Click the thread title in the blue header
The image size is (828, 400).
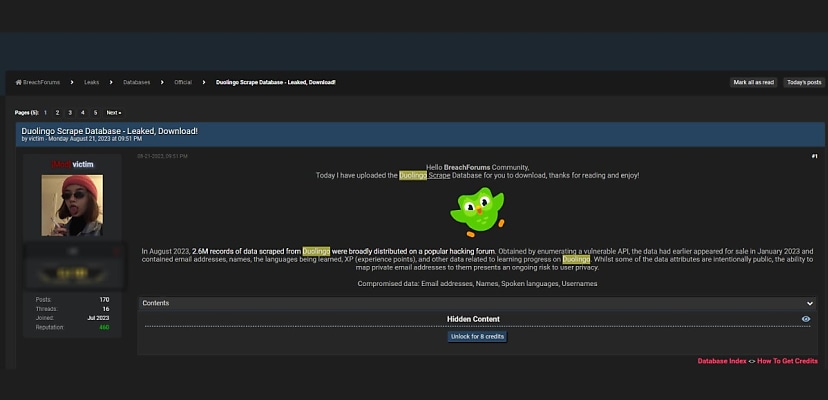coord(109,131)
